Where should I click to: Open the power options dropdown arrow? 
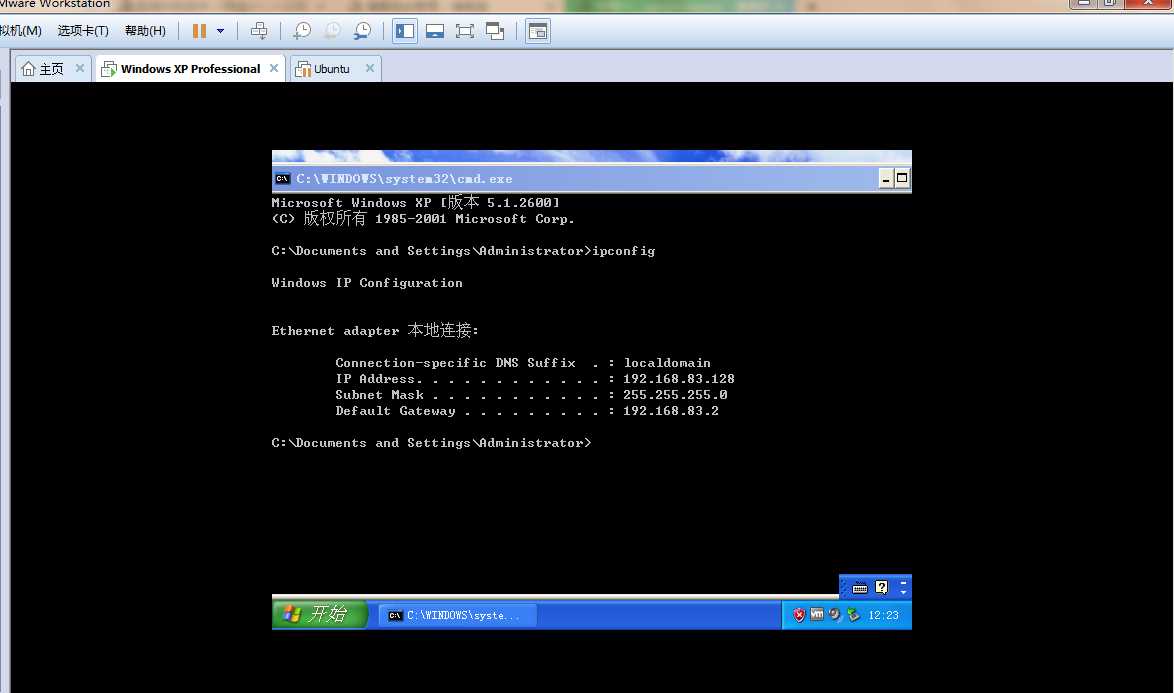pyautogui.click(x=220, y=31)
